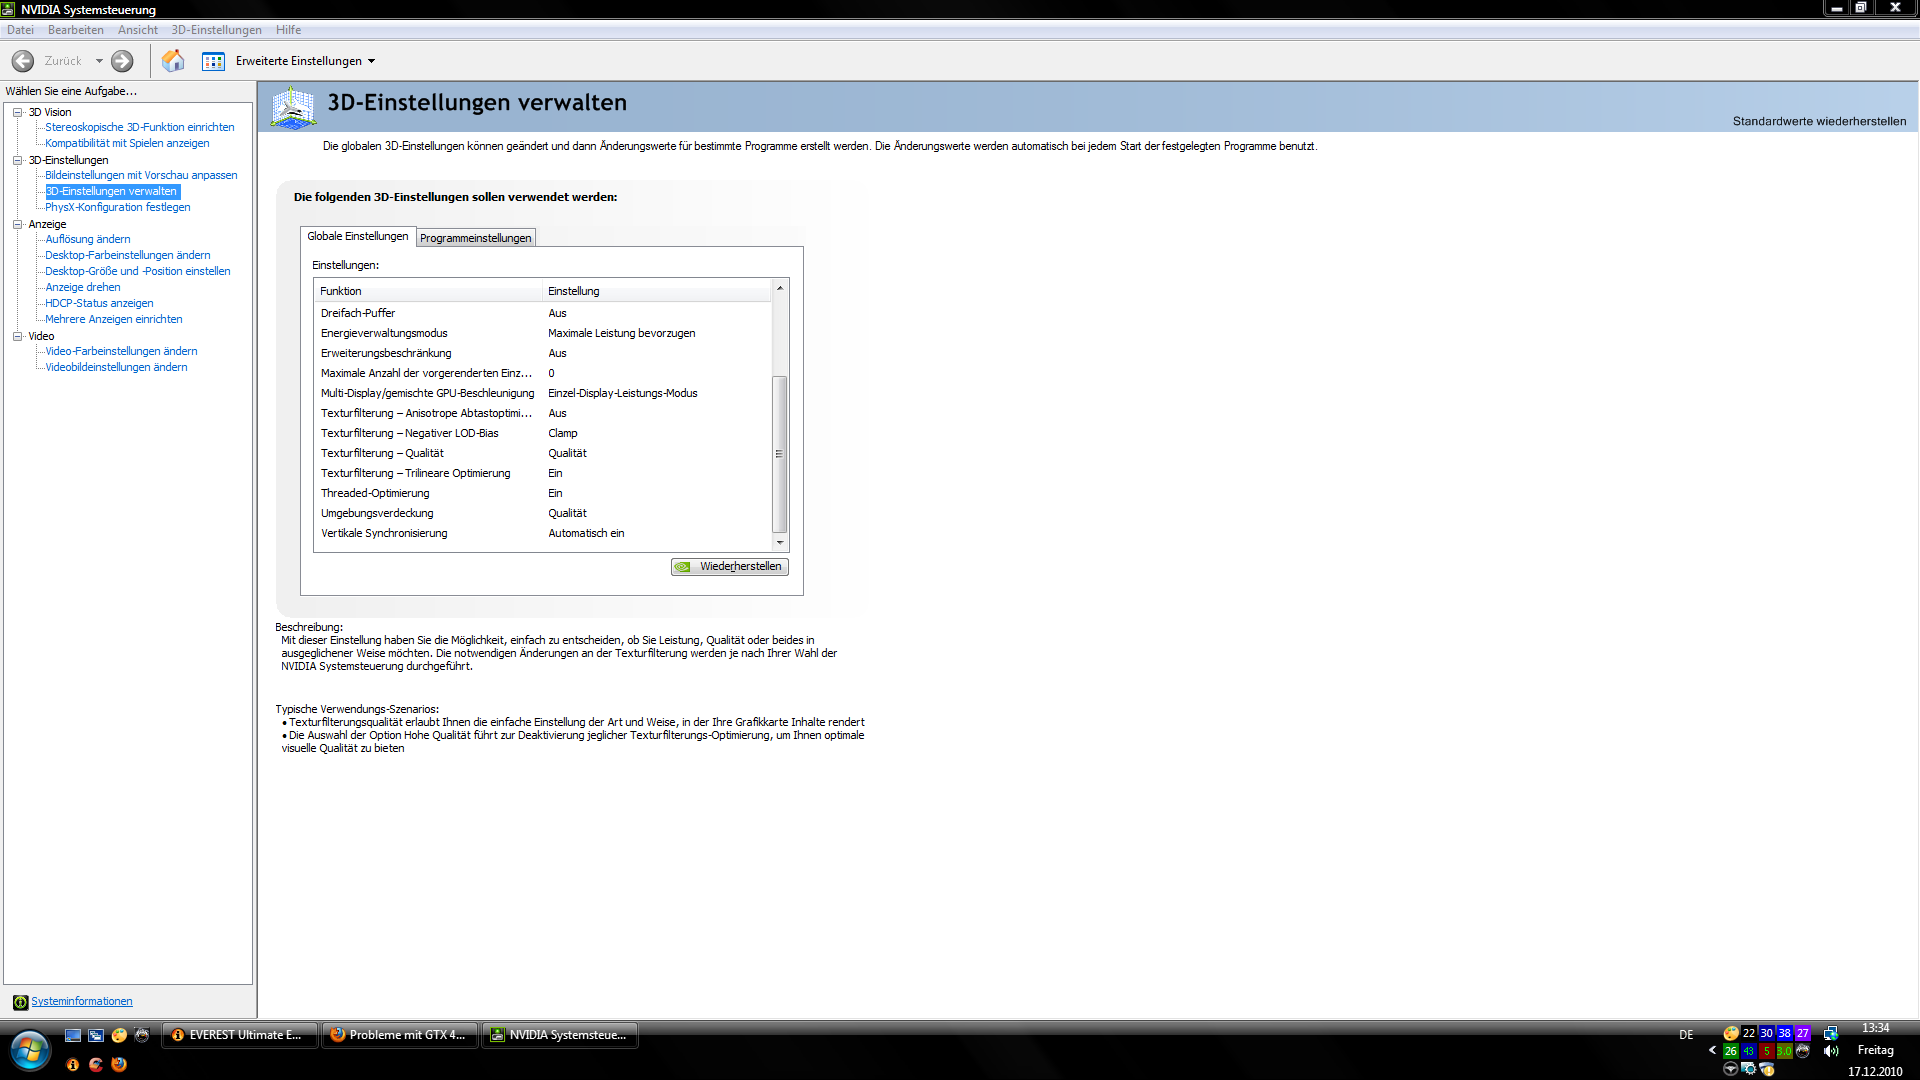Click the settings list scrollbar down arrow
Viewport: 1920px width, 1080px height.
coord(780,542)
